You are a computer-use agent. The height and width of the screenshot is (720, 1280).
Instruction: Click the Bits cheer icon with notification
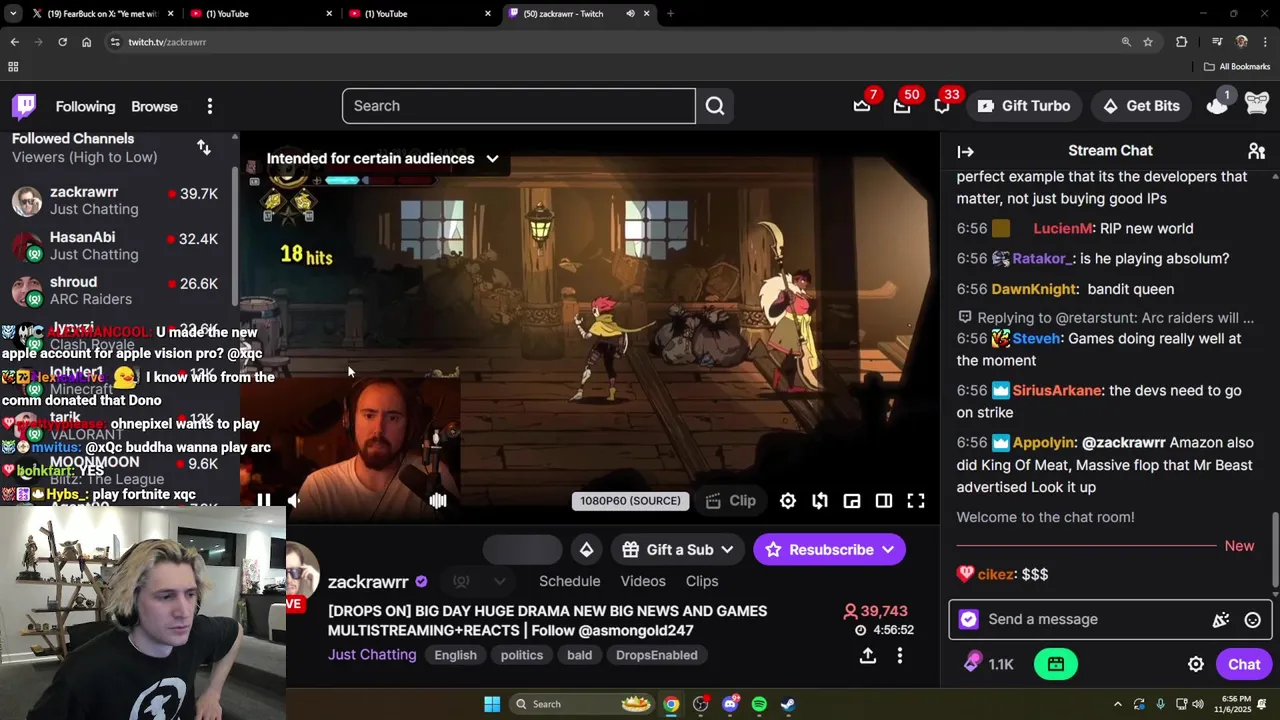coord(1218,104)
